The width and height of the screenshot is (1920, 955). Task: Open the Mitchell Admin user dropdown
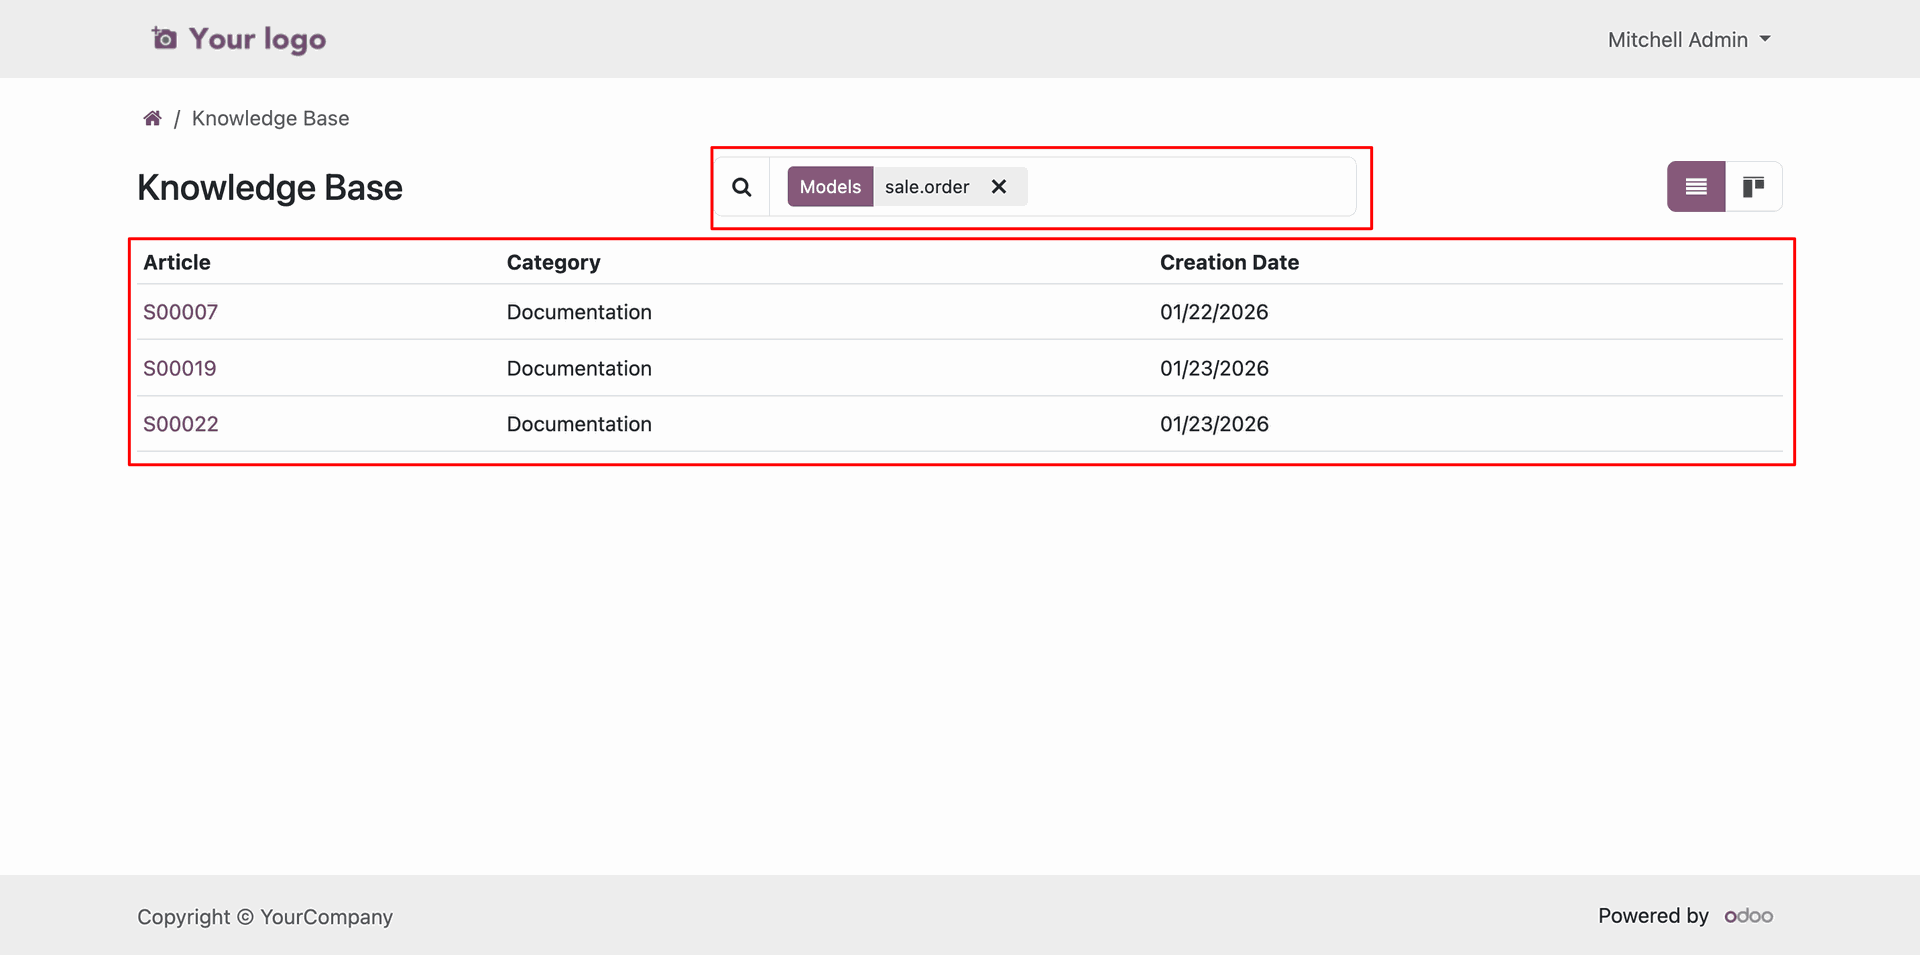pyautogui.click(x=1688, y=40)
